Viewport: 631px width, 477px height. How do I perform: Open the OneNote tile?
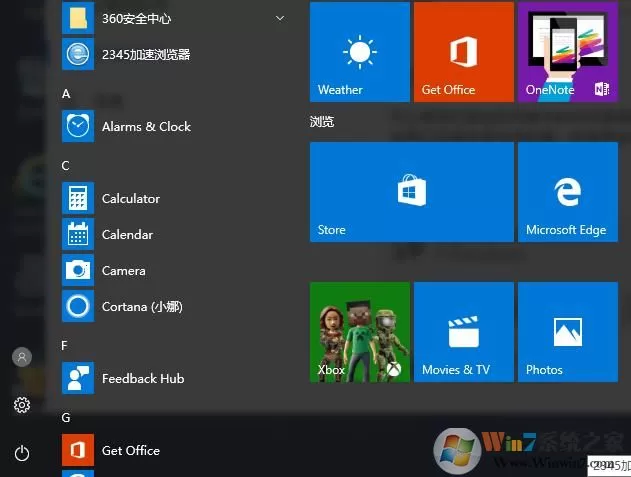click(568, 52)
